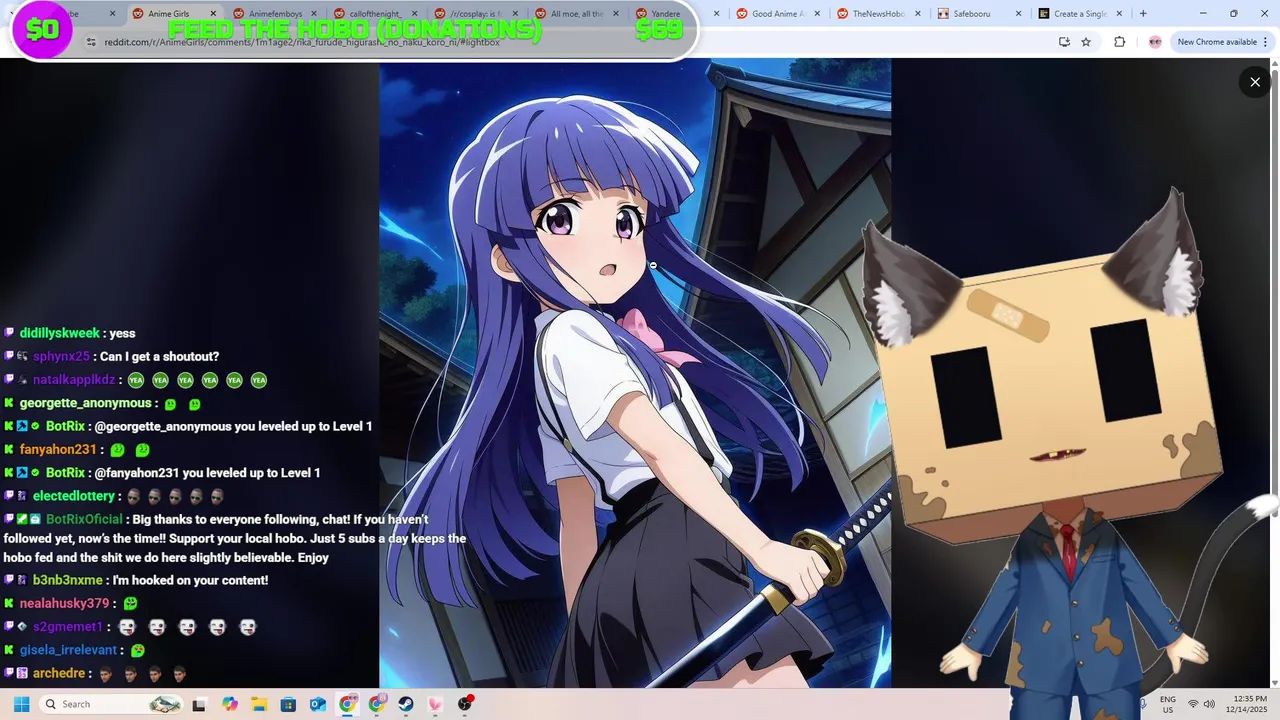The width and height of the screenshot is (1280, 720).
Task: Bookmark this page with the star icon
Action: [1086, 42]
